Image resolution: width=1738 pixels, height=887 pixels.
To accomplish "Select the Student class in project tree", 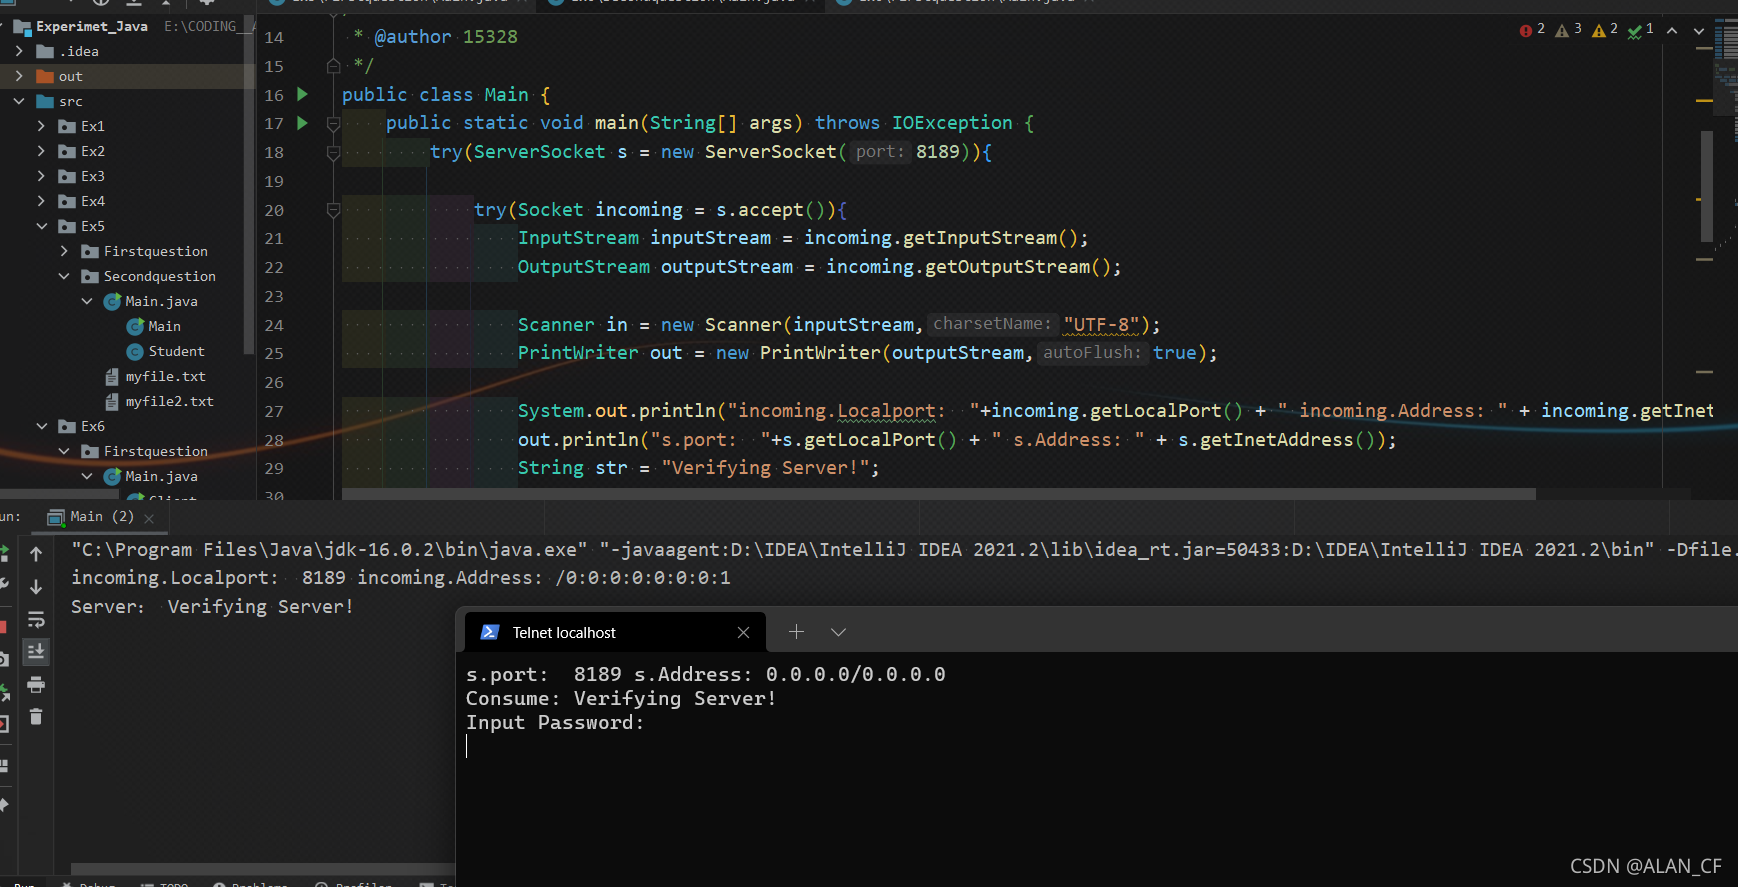I will click(x=176, y=351).
